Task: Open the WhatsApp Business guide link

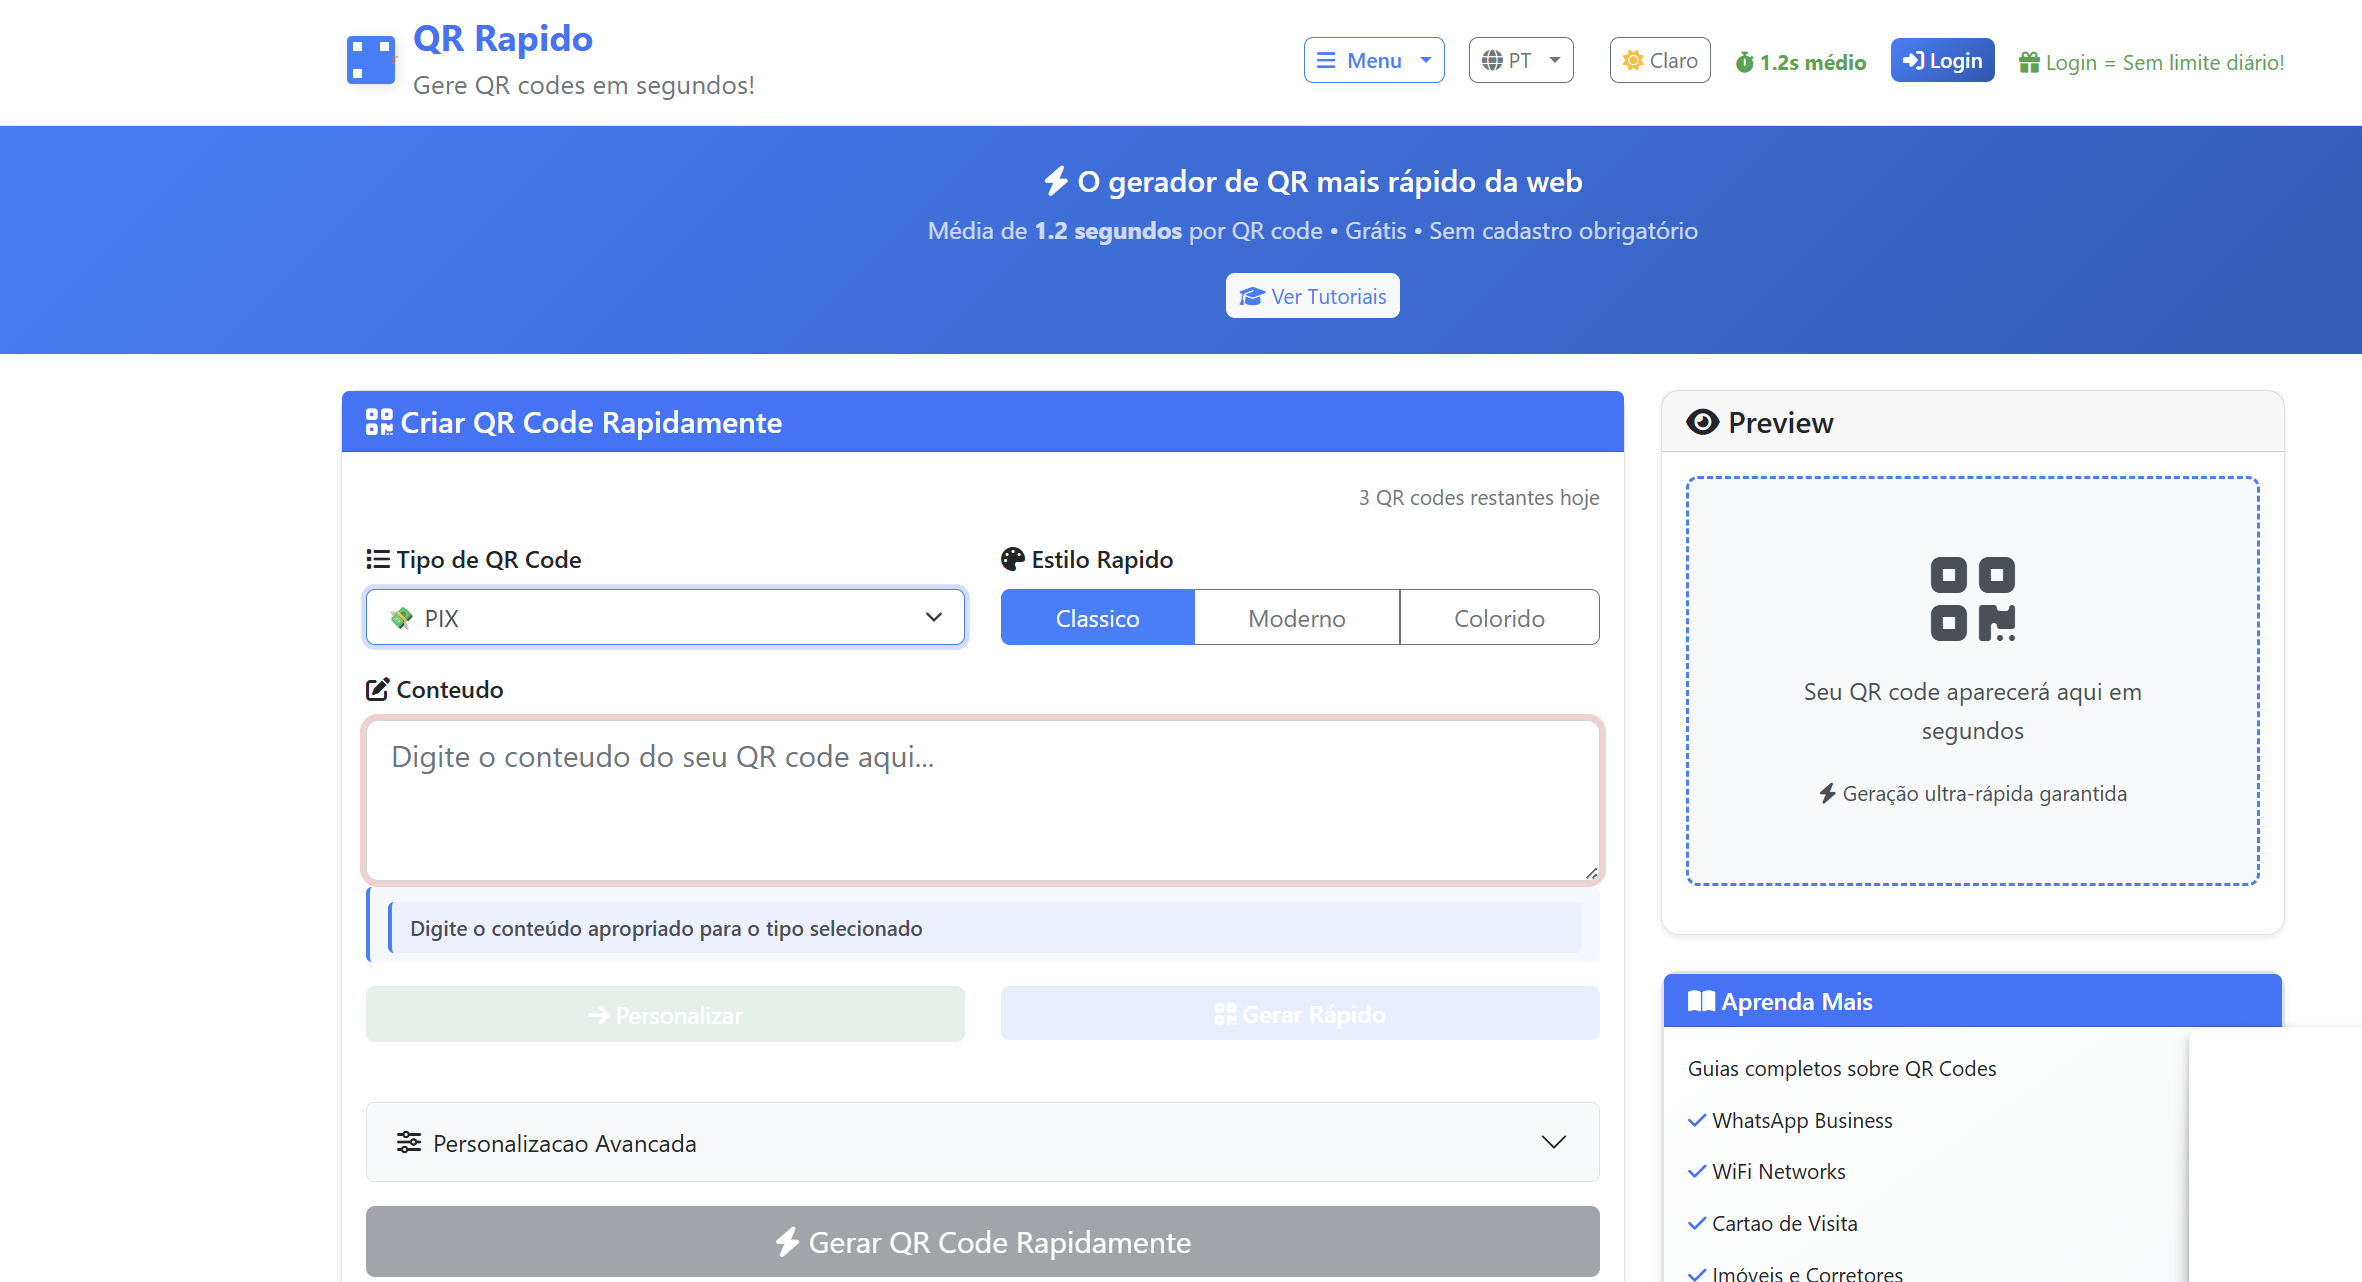Action: 1801,1120
